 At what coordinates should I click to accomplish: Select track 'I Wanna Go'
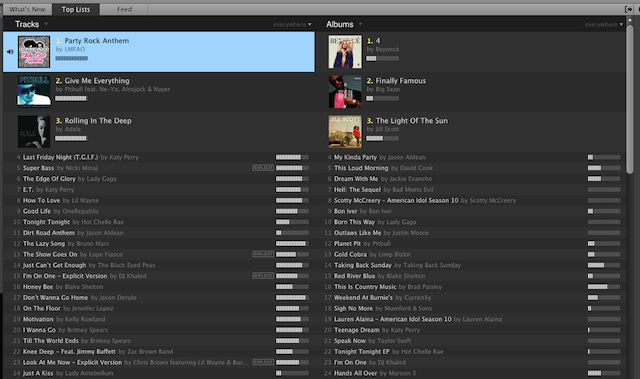click(x=39, y=330)
